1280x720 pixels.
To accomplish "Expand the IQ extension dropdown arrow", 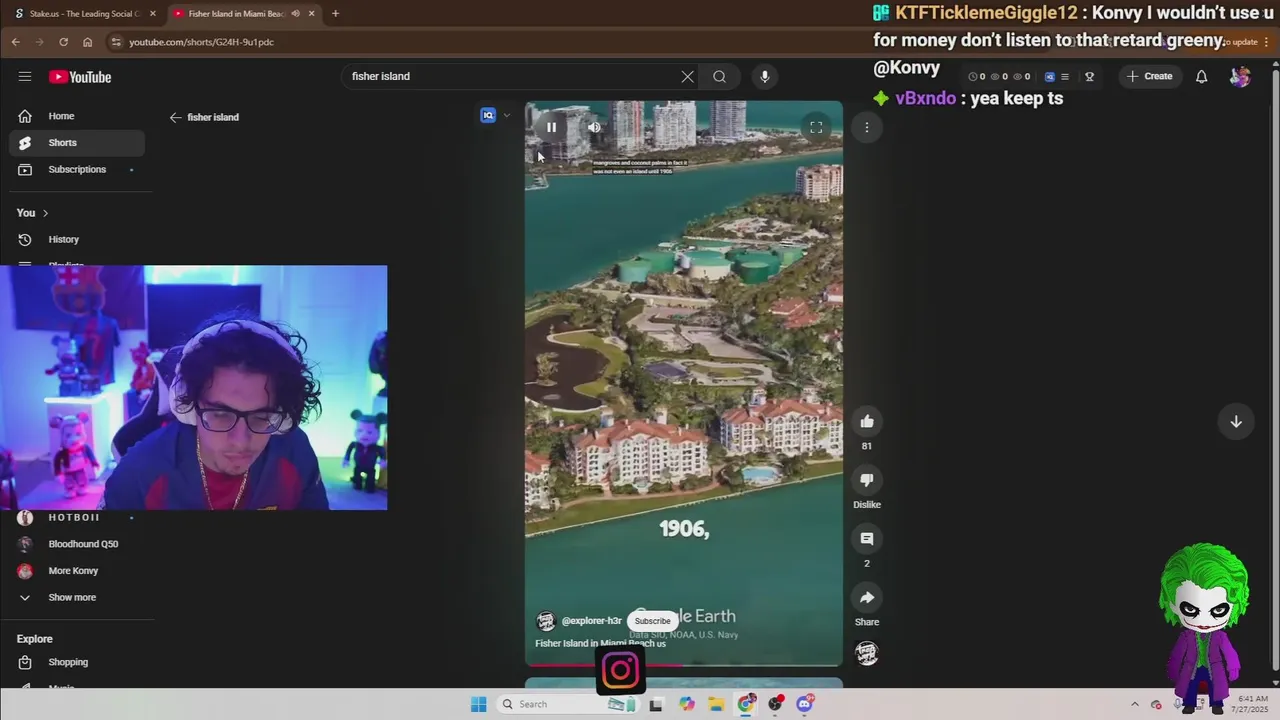I will point(506,115).
